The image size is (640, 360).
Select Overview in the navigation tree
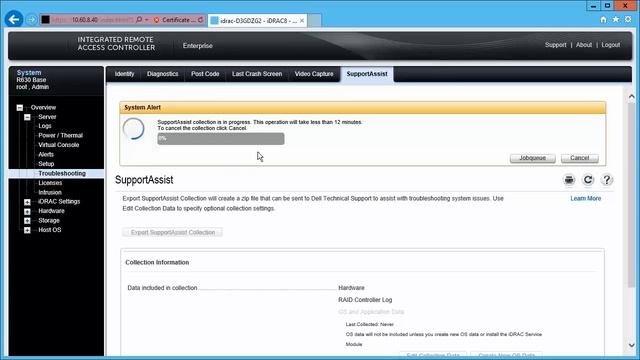(43, 108)
